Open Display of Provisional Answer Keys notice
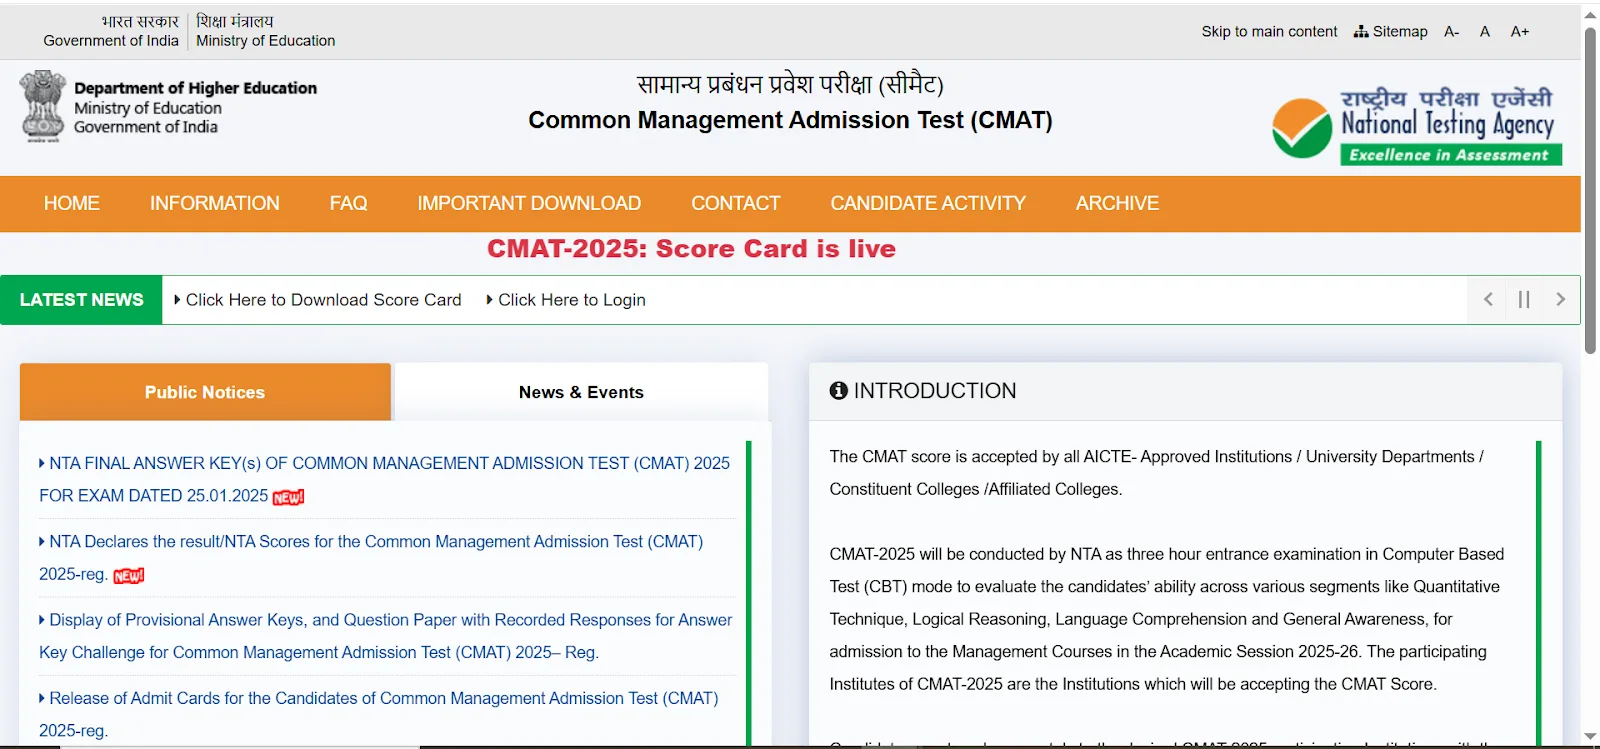This screenshot has height=749, width=1600. (385, 636)
